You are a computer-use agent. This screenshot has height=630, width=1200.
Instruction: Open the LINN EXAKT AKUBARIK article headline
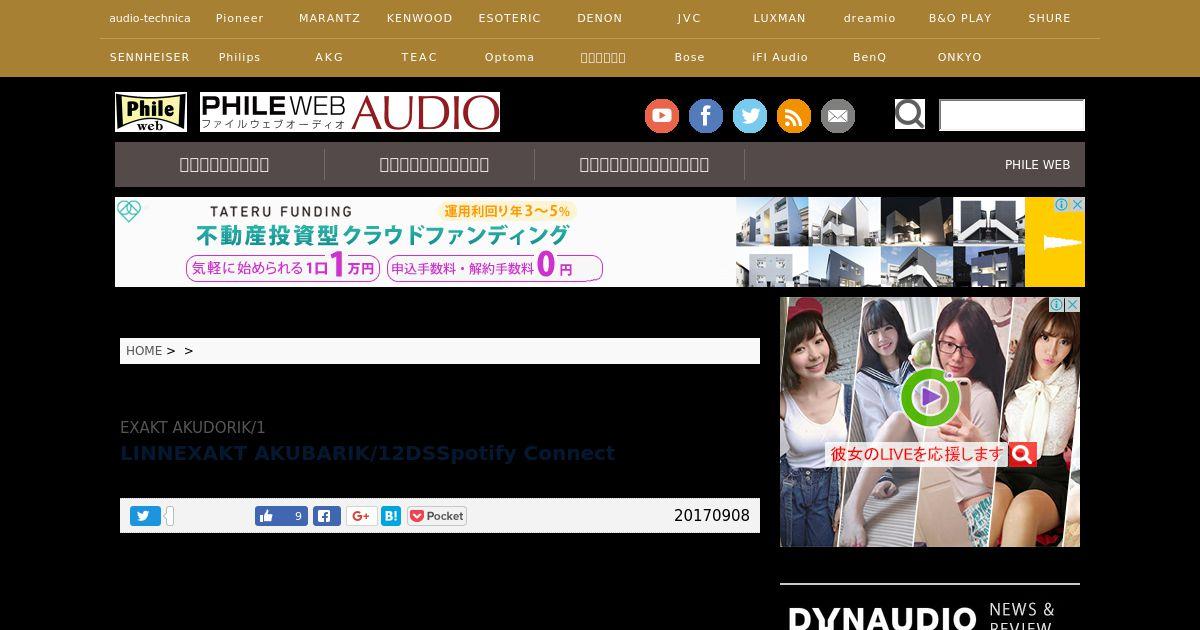coord(368,453)
